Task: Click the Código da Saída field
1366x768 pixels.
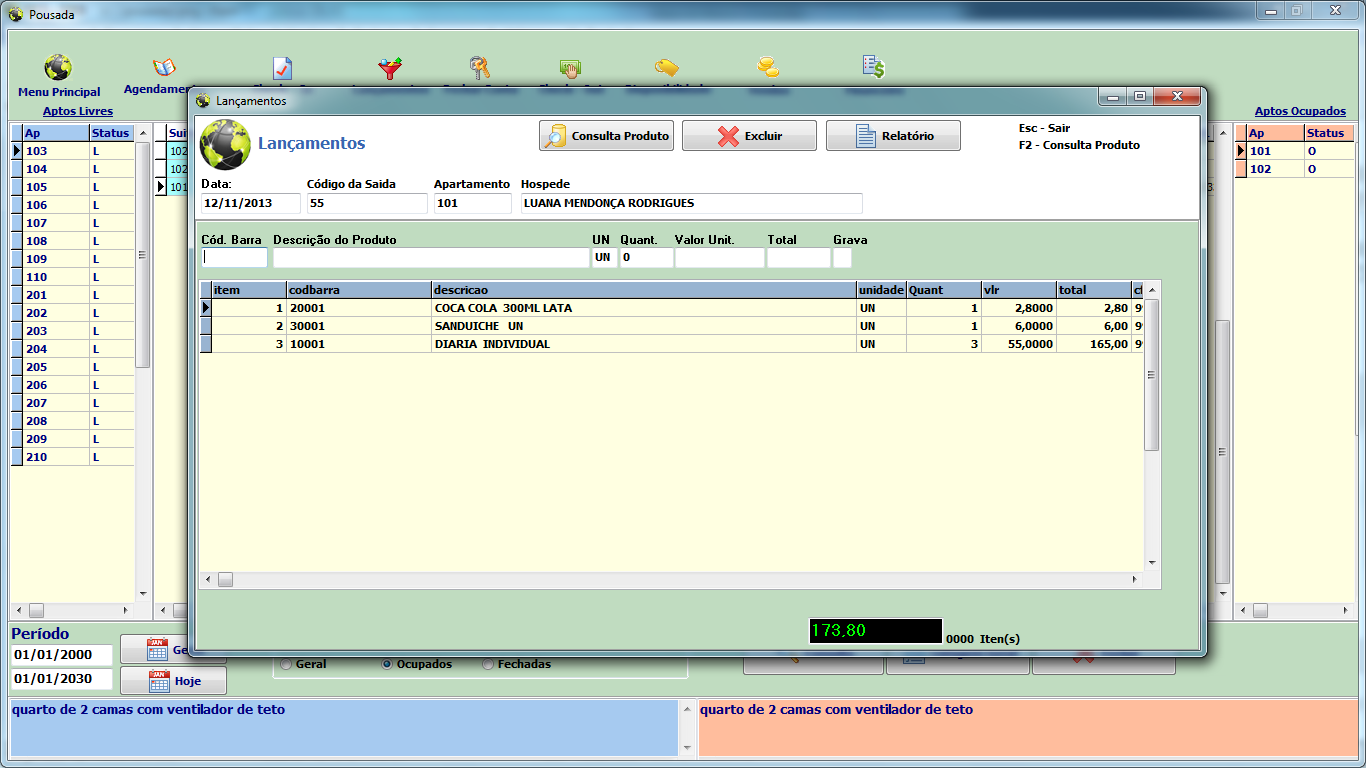Action: click(x=367, y=203)
